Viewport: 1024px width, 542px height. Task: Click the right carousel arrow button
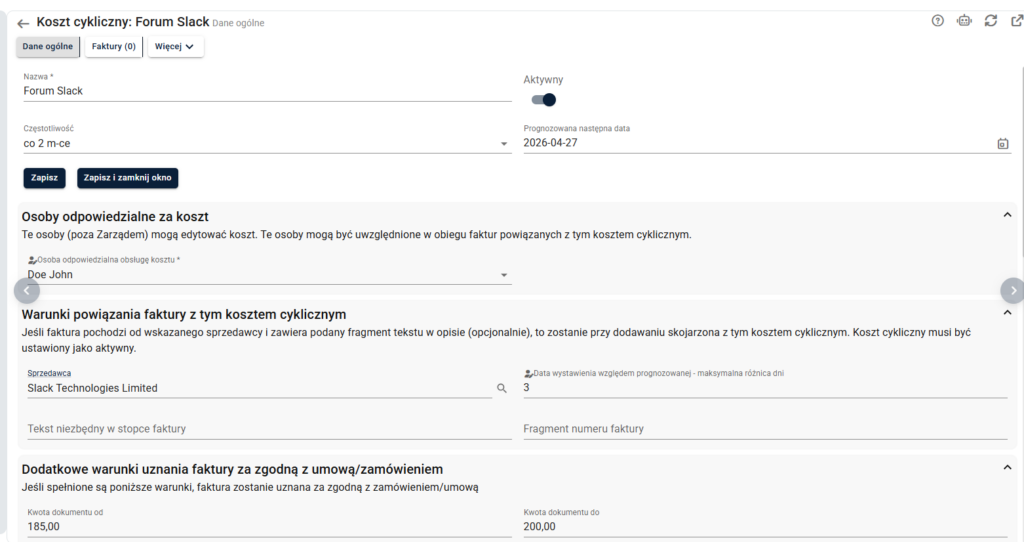coord(1013,291)
